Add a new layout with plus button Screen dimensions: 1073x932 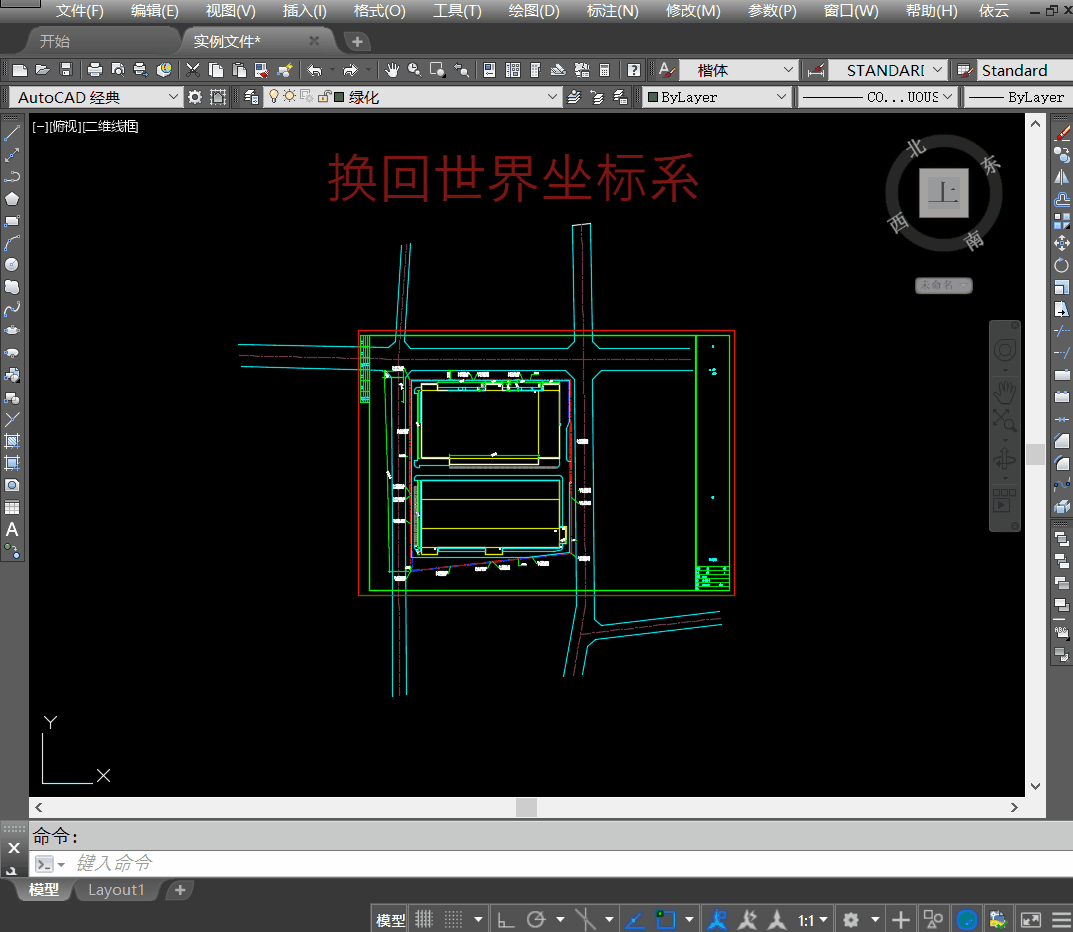[x=180, y=890]
